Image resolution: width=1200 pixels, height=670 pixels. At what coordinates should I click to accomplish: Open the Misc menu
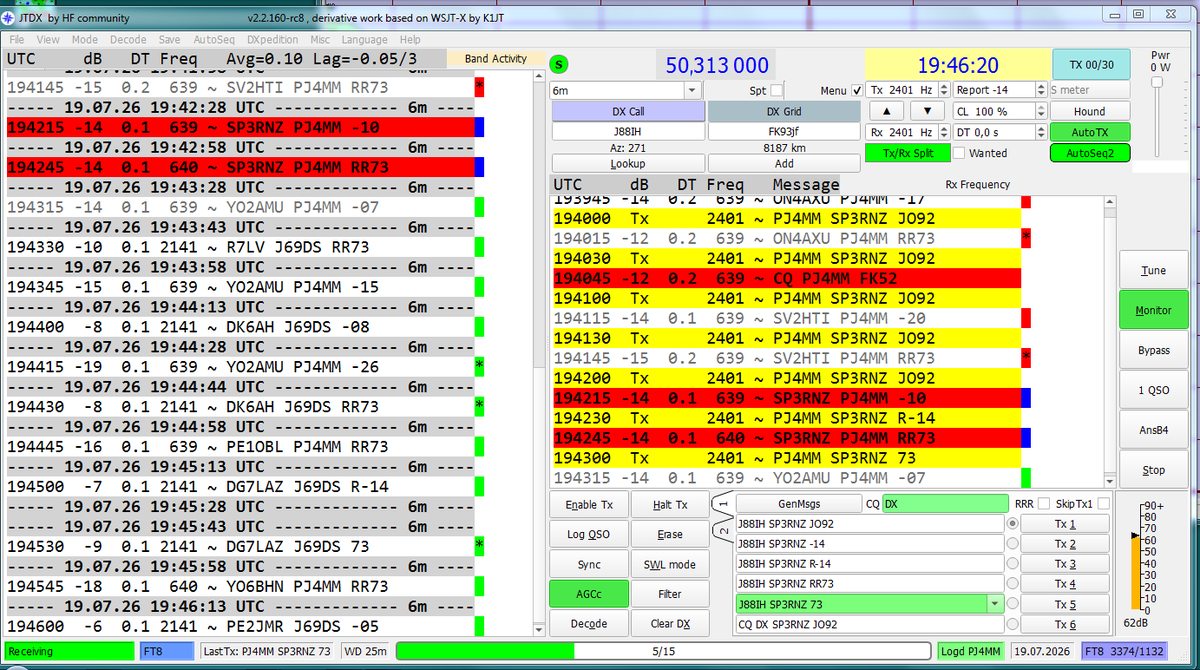click(x=320, y=40)
